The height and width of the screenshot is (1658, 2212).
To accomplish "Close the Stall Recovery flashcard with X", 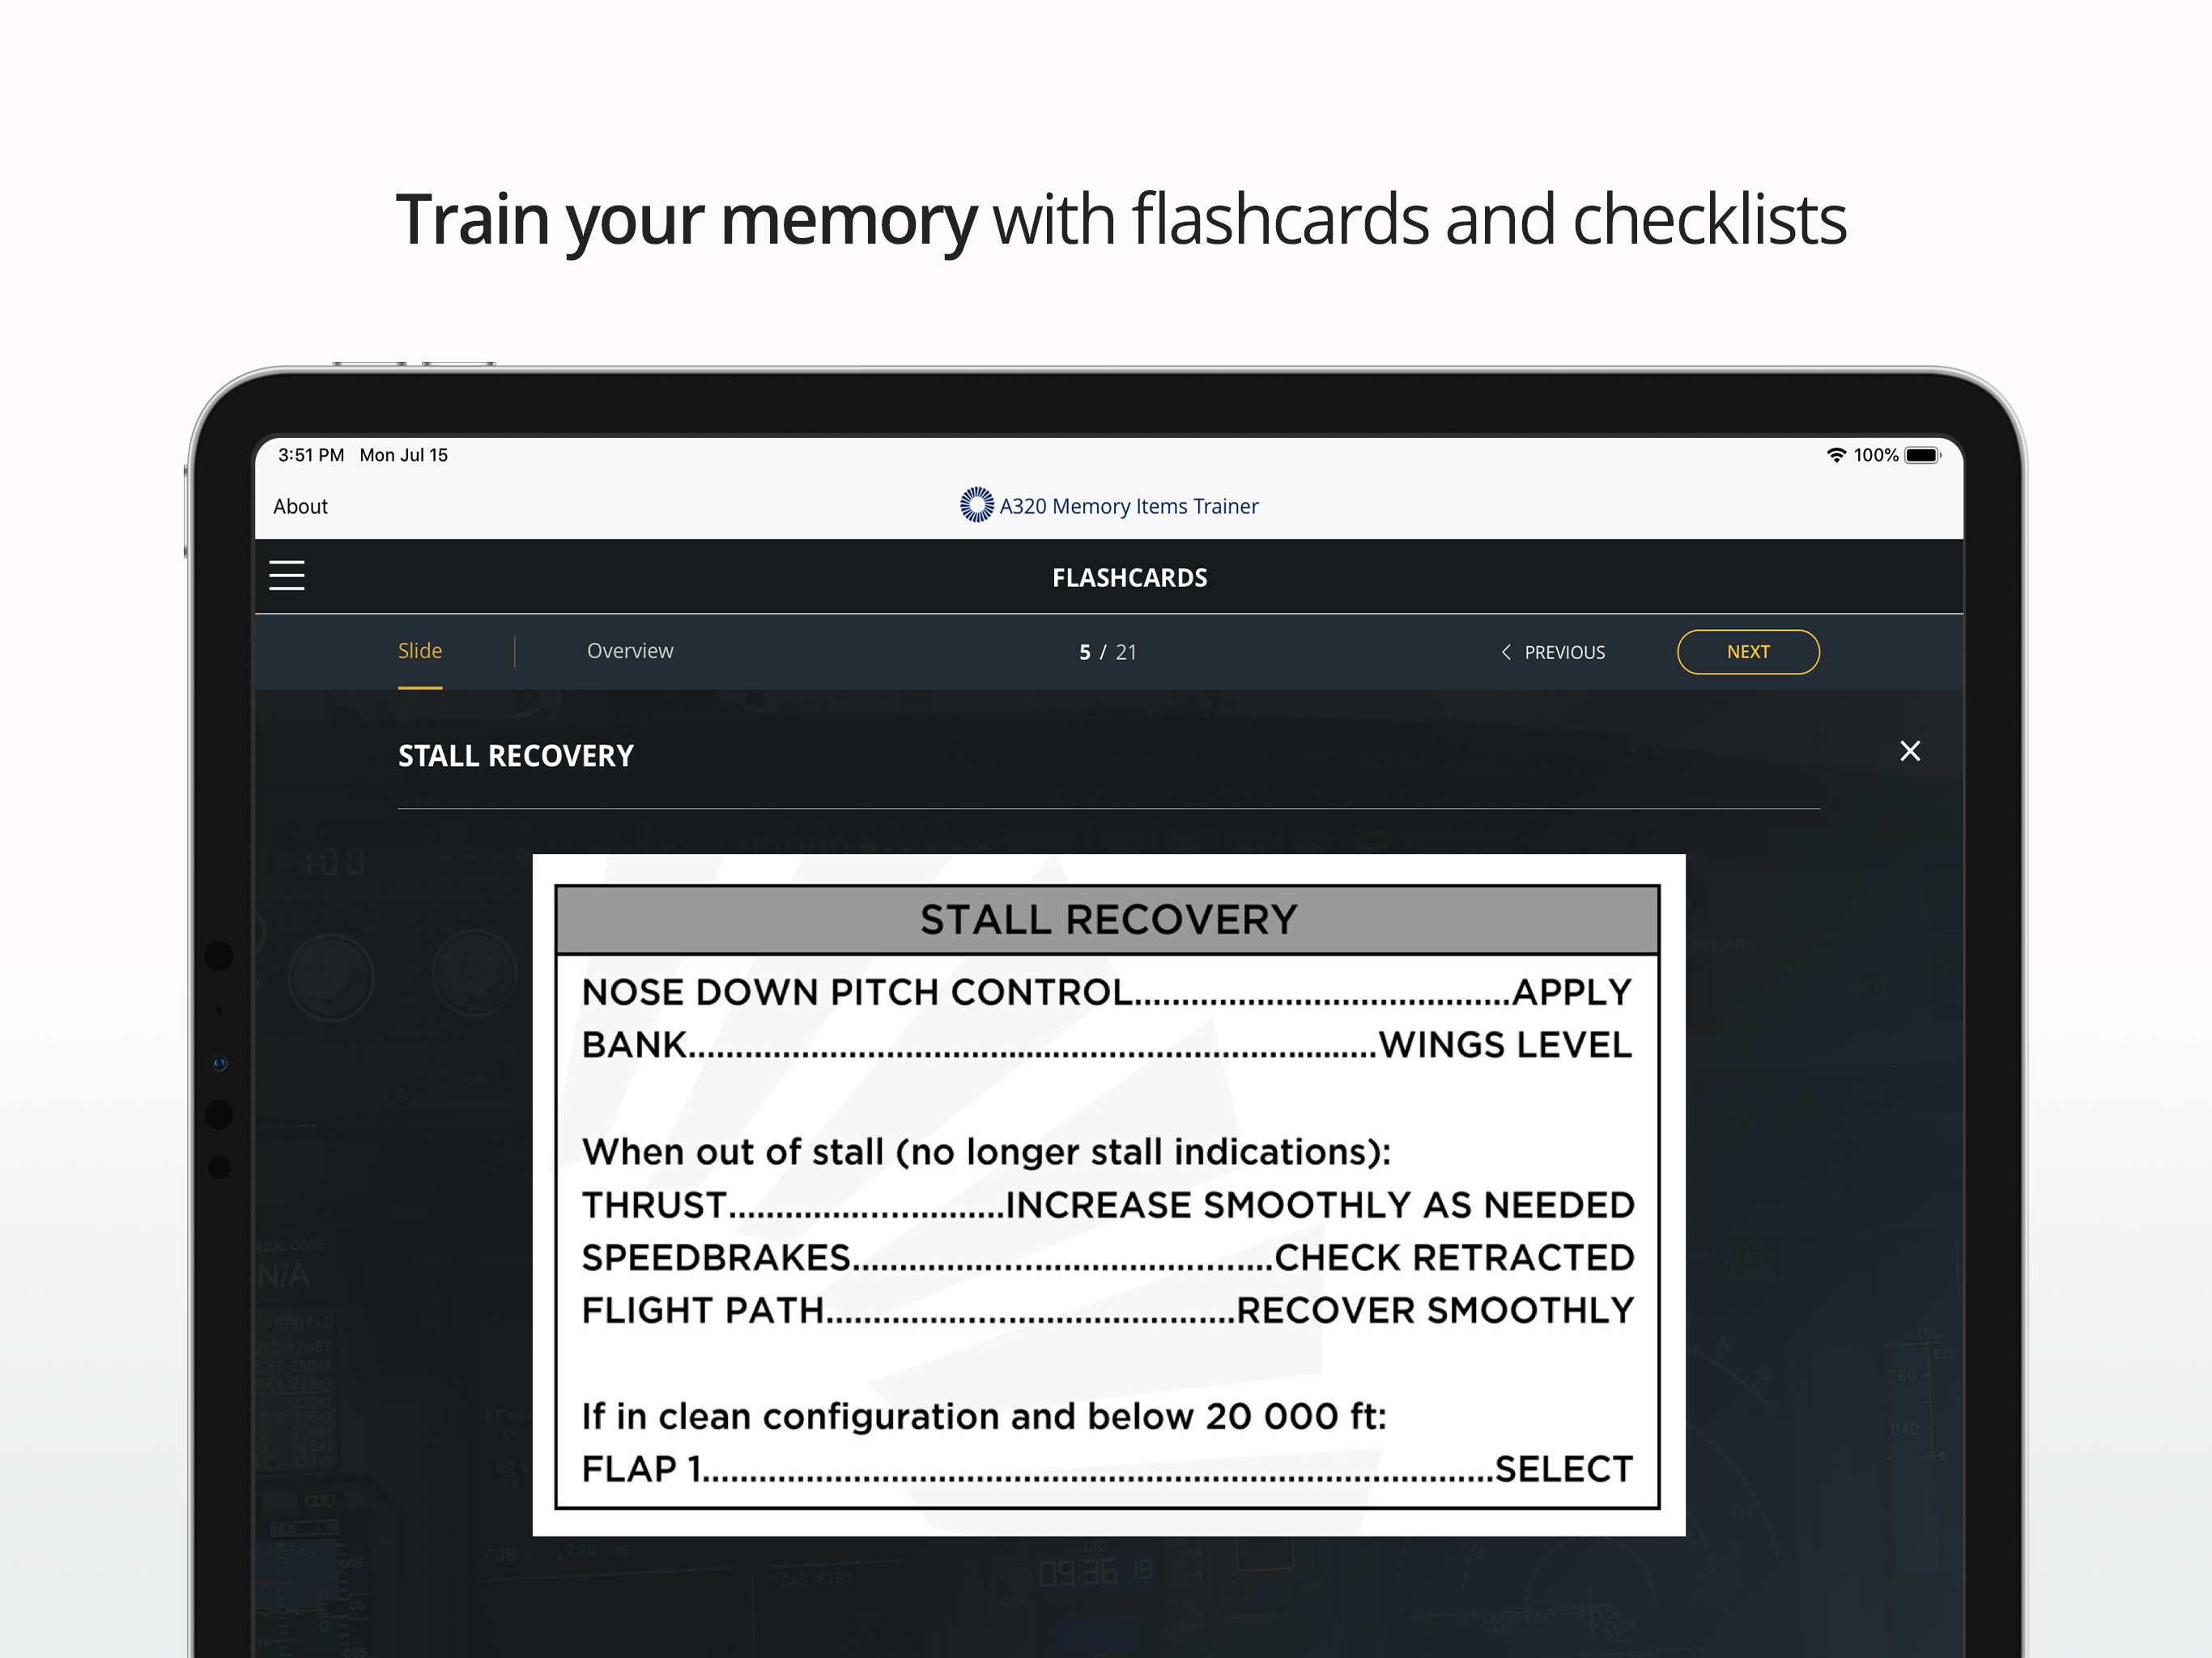I will coord(1909,751).
